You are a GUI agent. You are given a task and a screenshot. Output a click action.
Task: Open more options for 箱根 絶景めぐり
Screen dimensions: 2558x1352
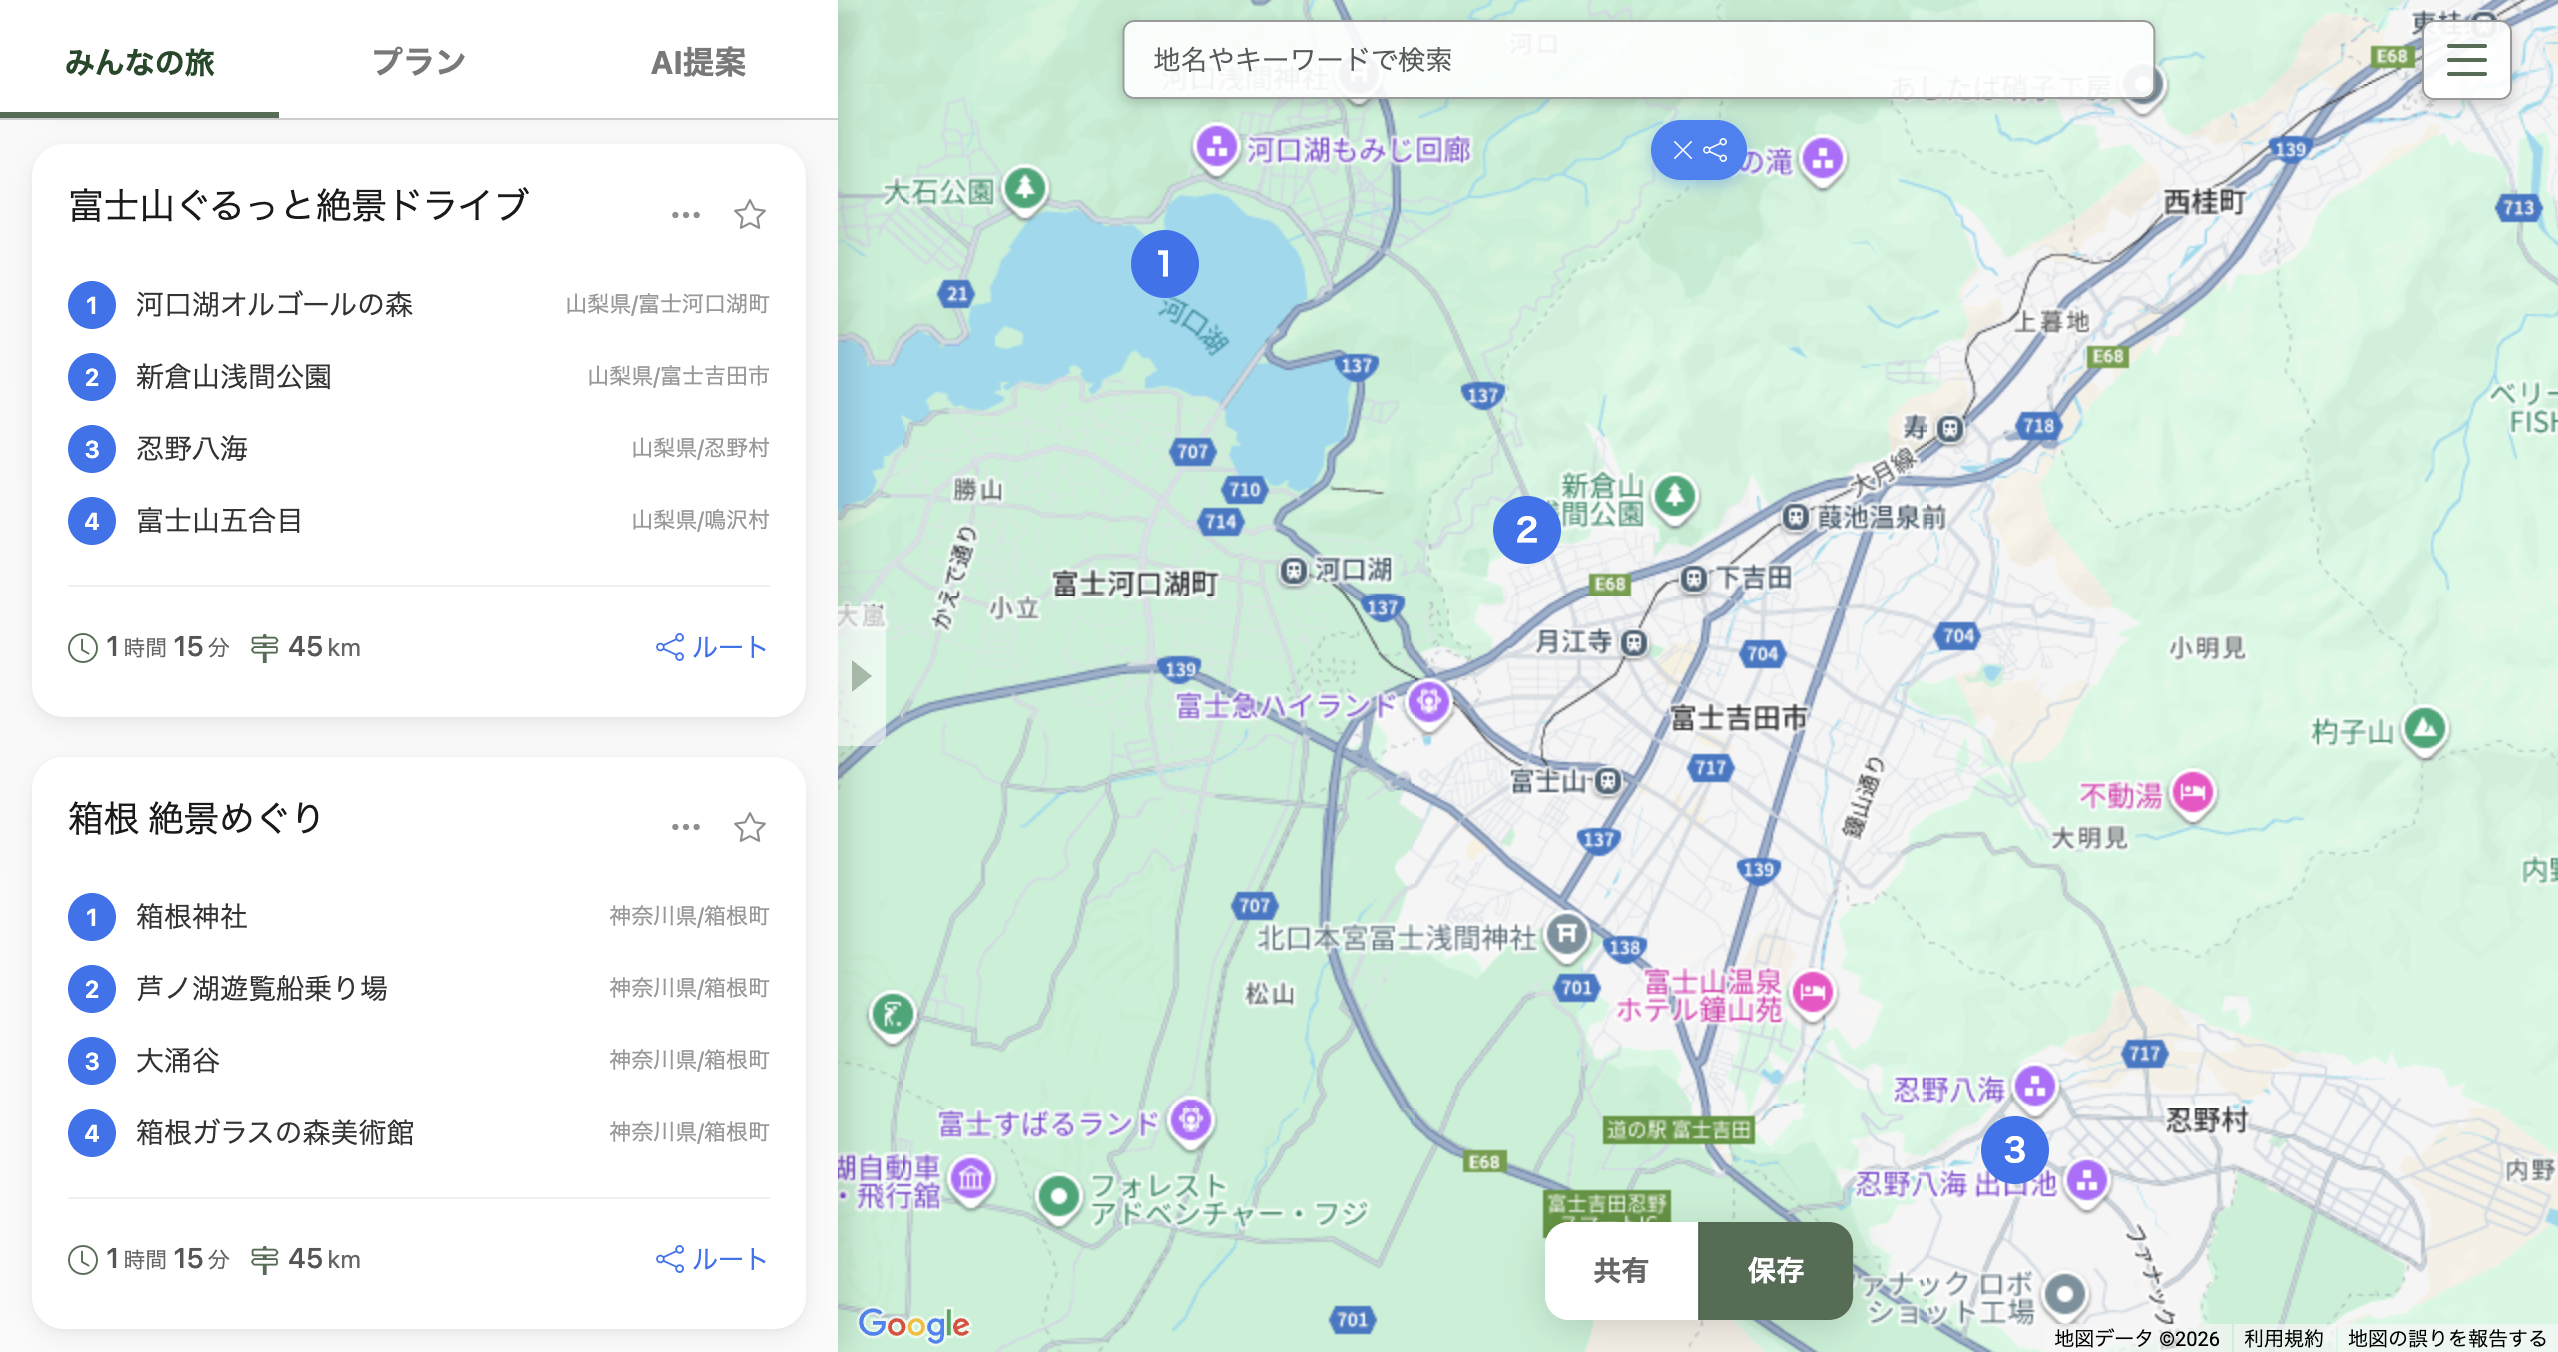(685, 826)
